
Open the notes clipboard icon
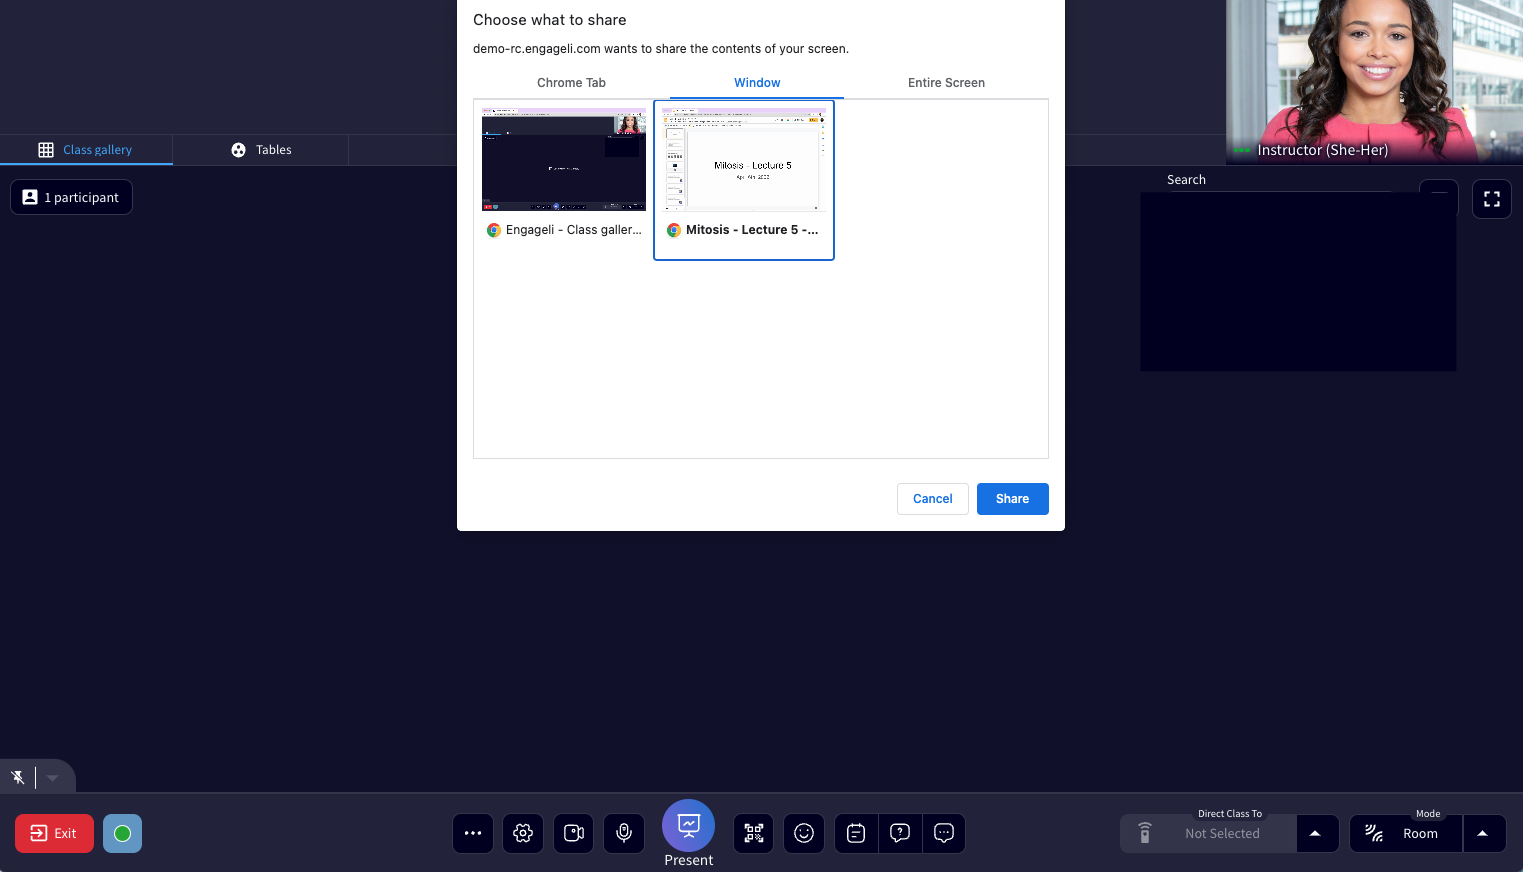pos(855,833)
